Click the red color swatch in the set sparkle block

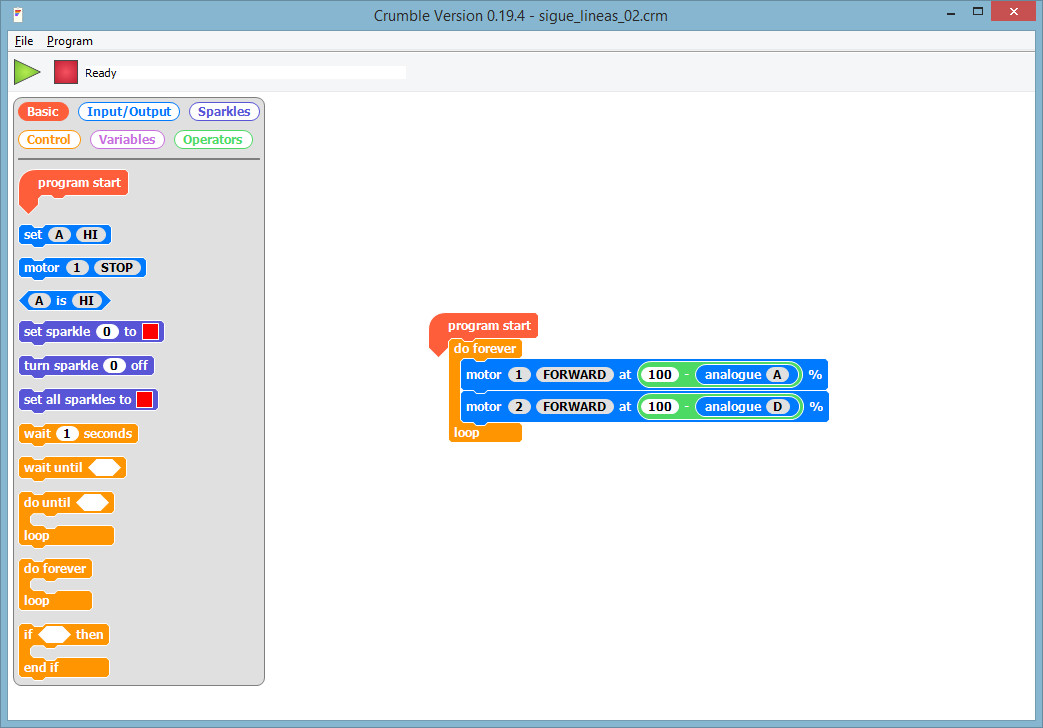151,332
